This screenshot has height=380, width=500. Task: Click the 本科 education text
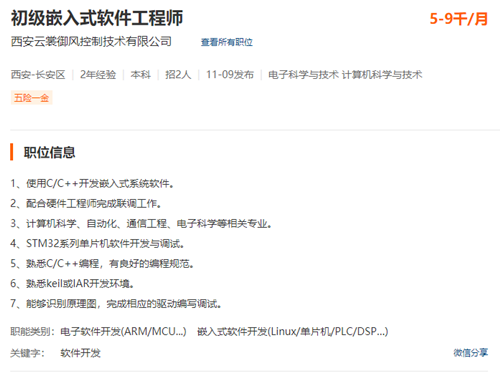point(141,74)
